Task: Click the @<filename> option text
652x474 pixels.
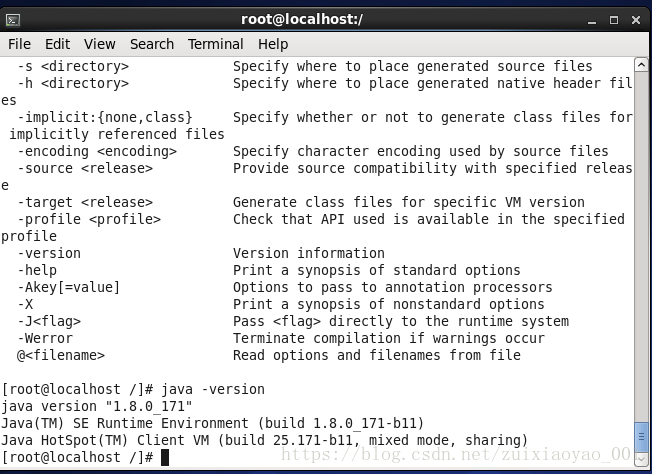Action: 61,356
